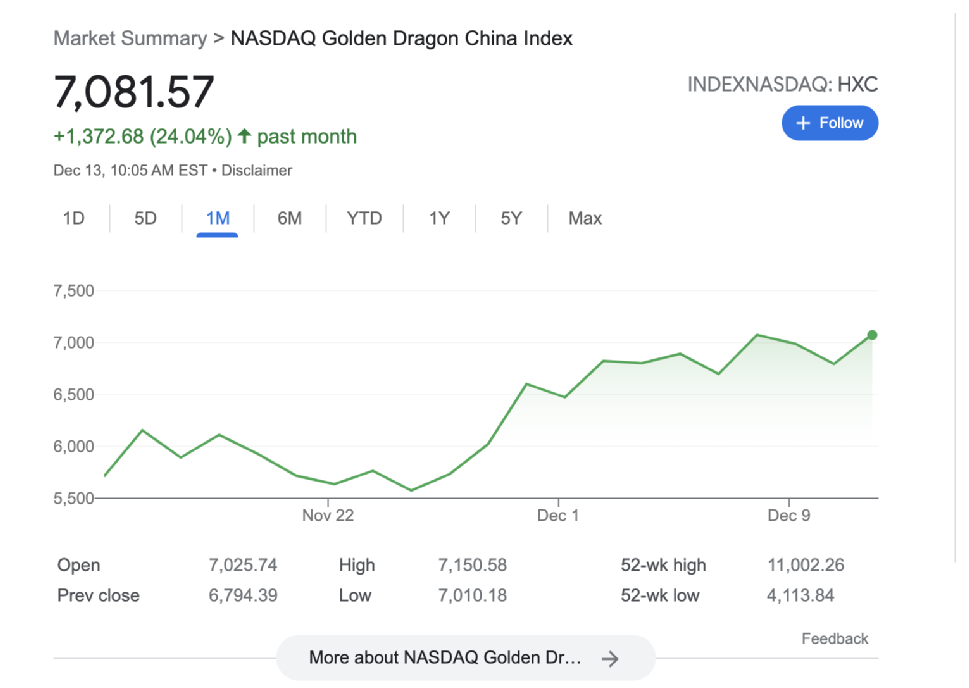This screenshot has height=688, width=969.
Task: Click the 6,500 y-axis label
Action: (x=74, y=395)
